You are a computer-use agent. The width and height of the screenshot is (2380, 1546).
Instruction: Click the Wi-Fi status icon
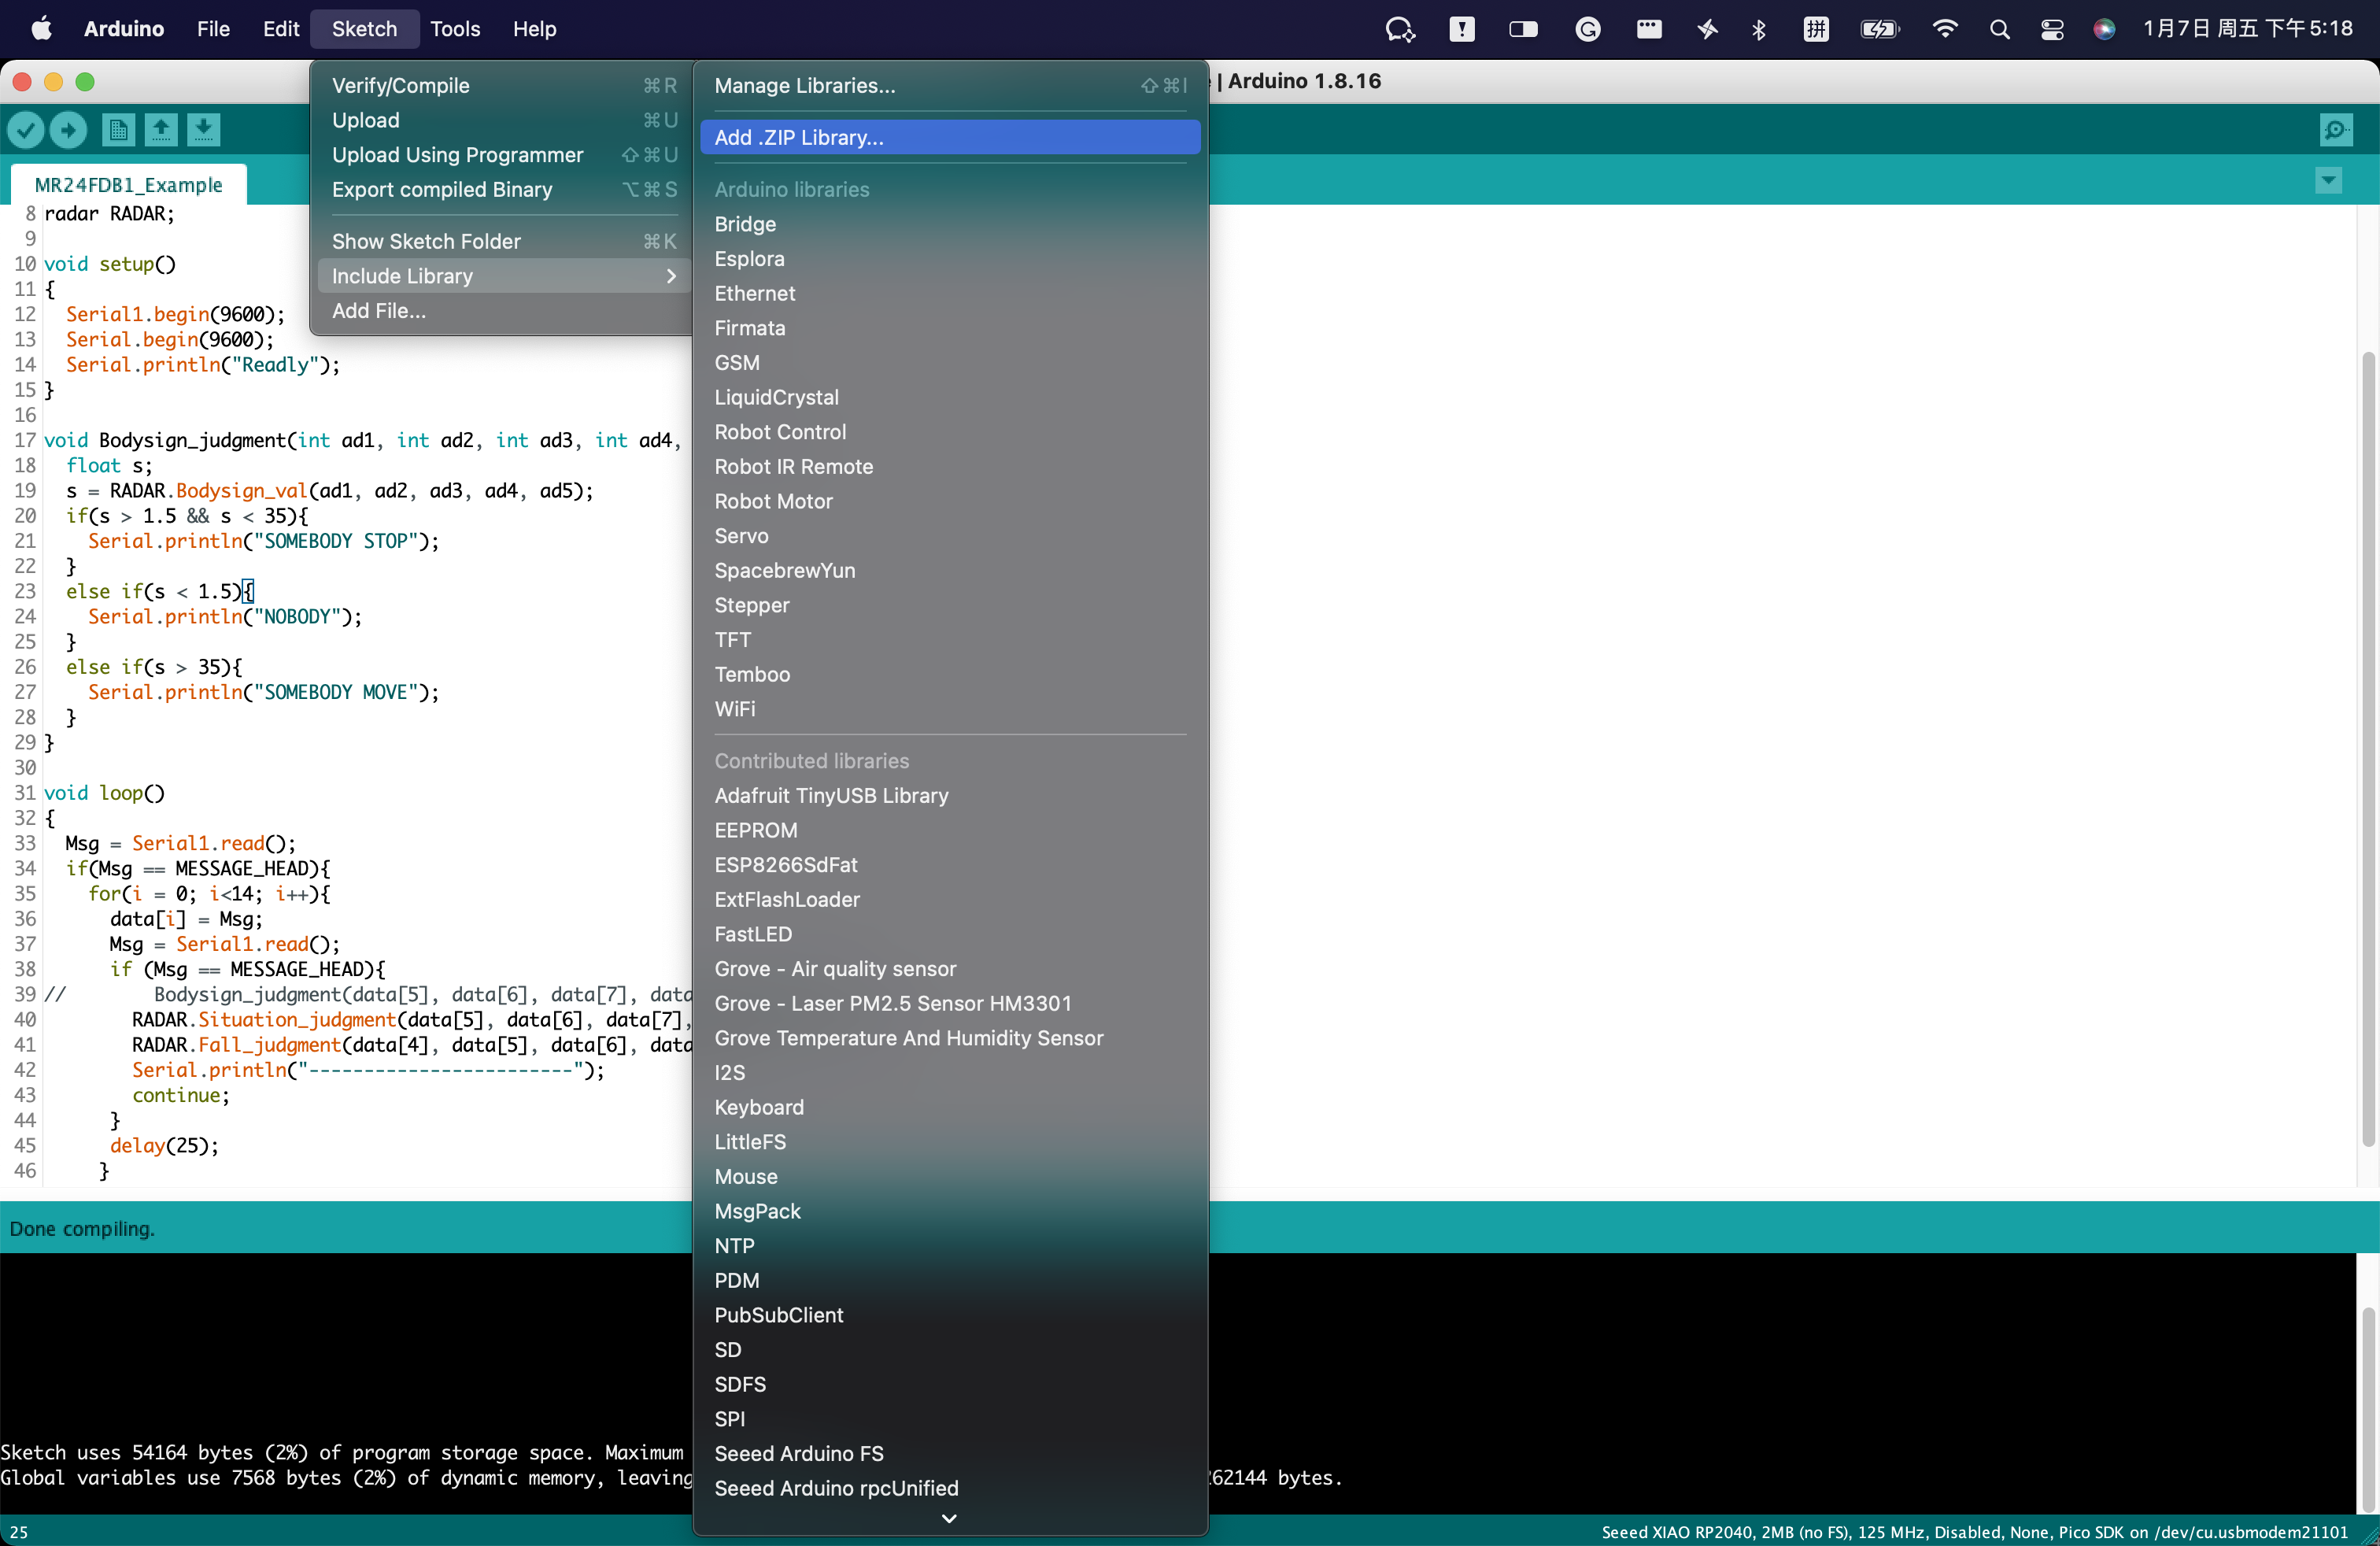tap(1944, 29)
